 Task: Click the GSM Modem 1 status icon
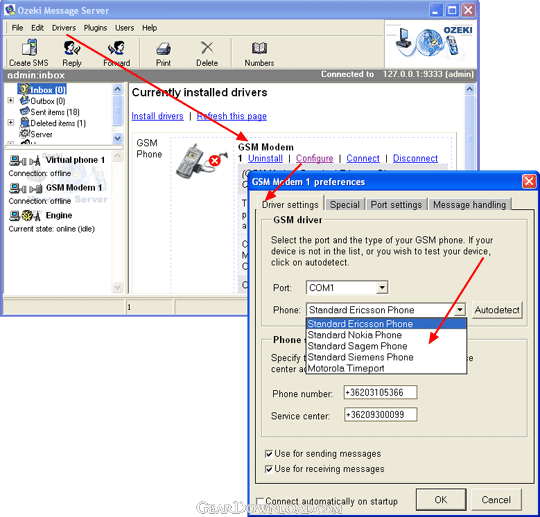25,188
